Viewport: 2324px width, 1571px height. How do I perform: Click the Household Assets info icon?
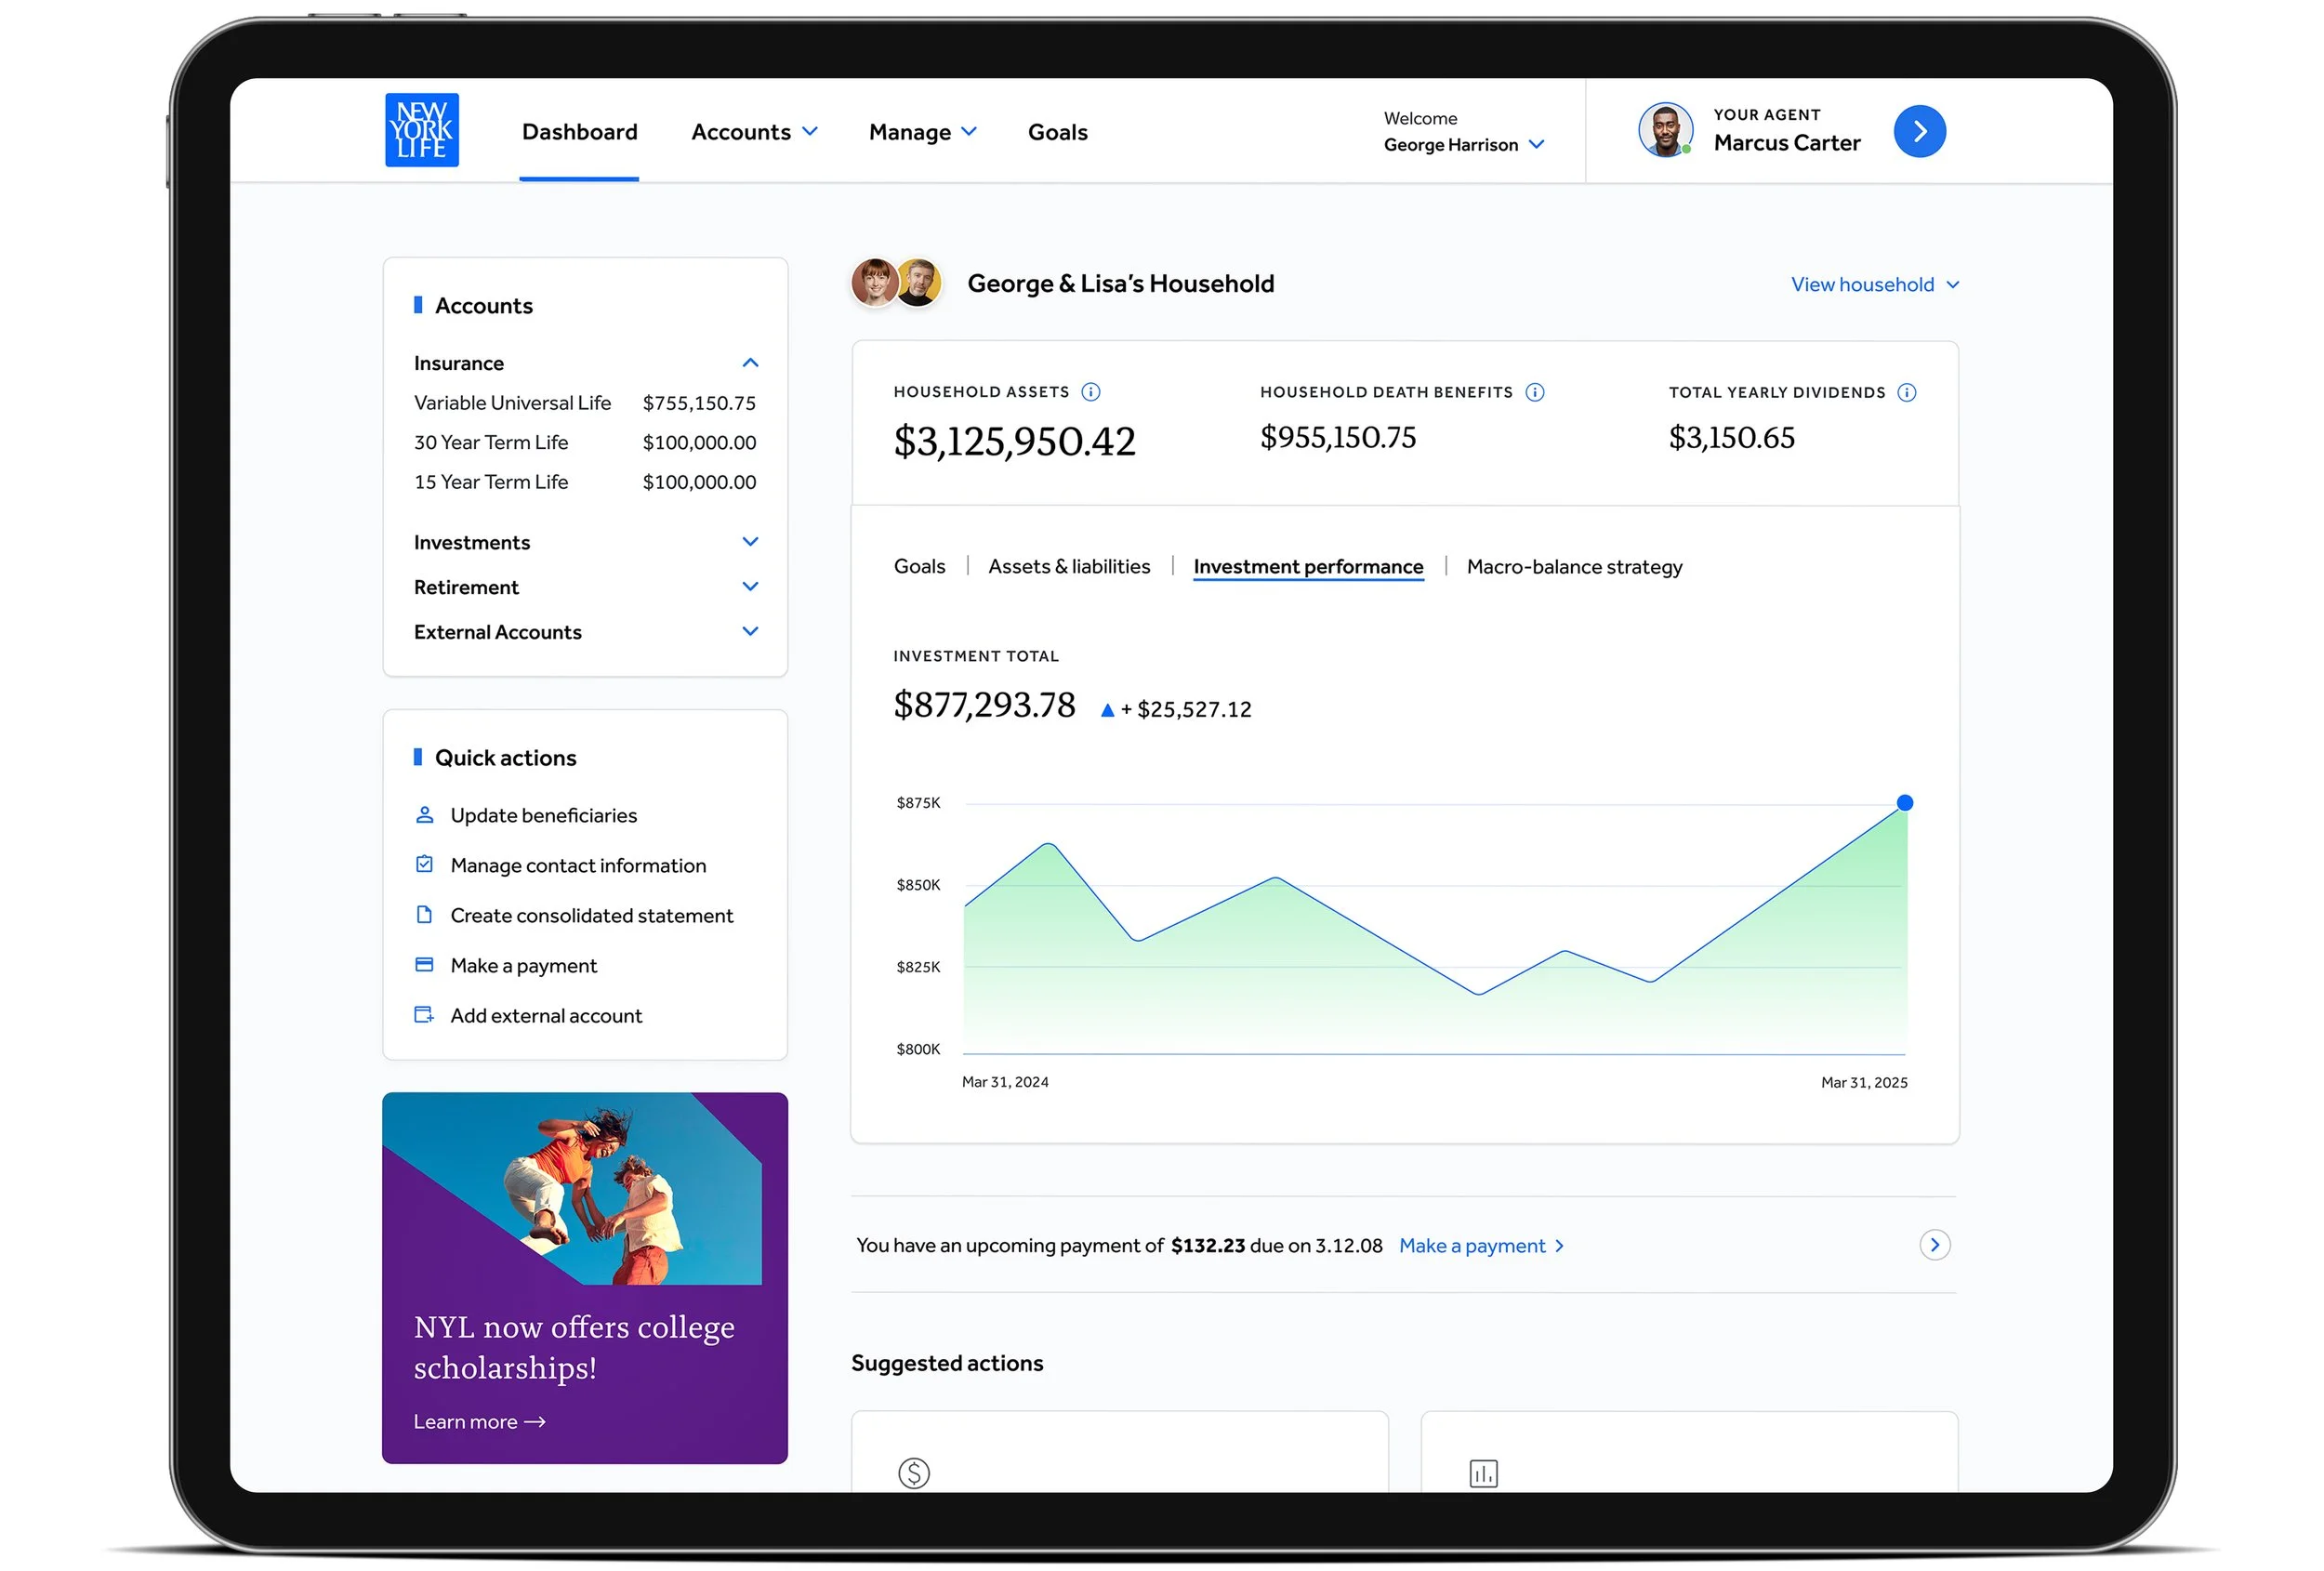[x=1091, y=392]
